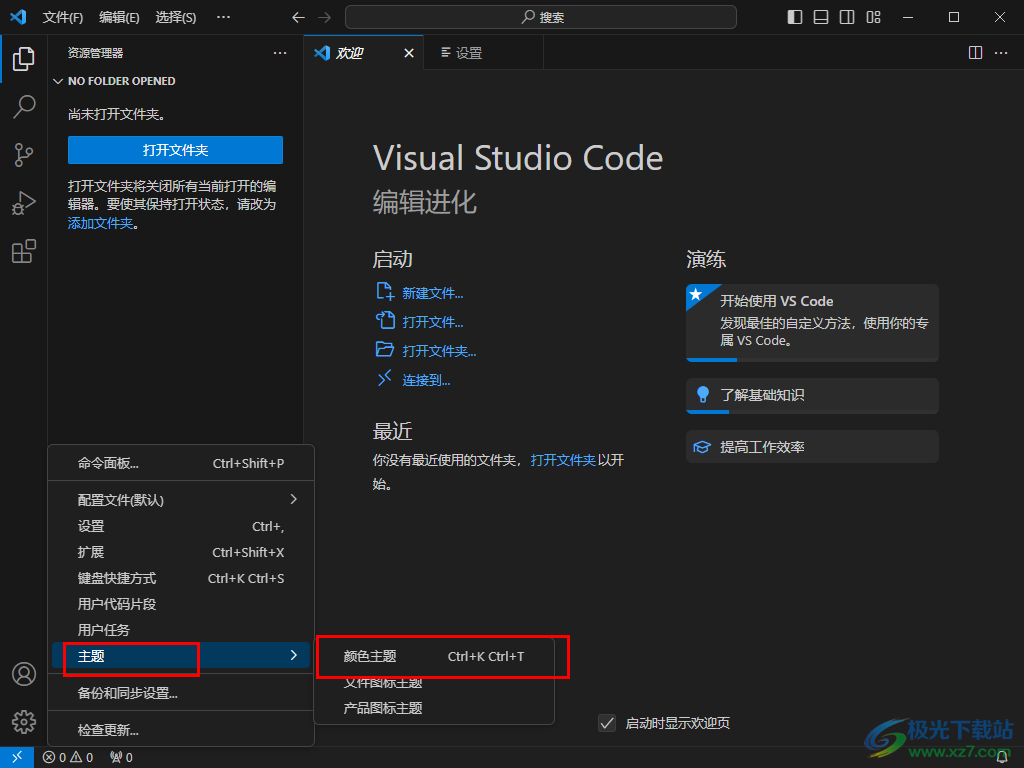
Task: Open the Search view in activity bar
Action: (x=24, y=106)
